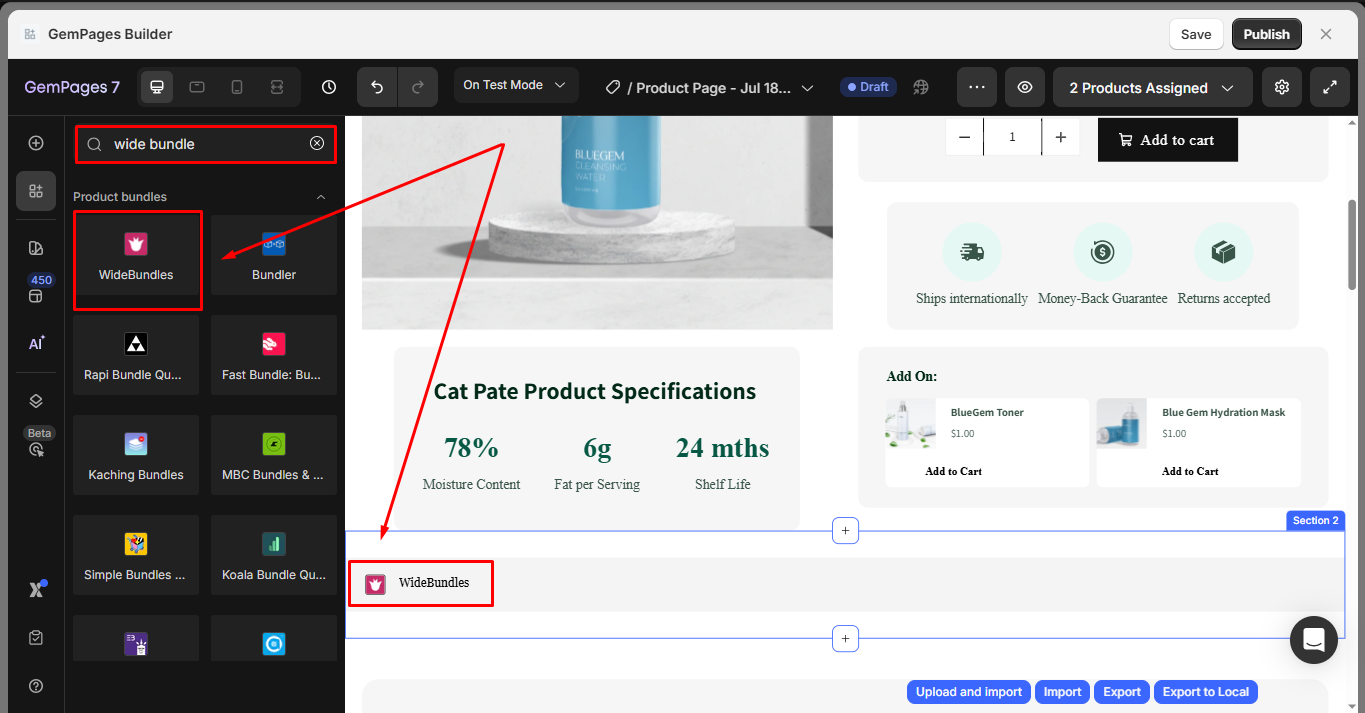Preview page using the eye icon

1025,87
